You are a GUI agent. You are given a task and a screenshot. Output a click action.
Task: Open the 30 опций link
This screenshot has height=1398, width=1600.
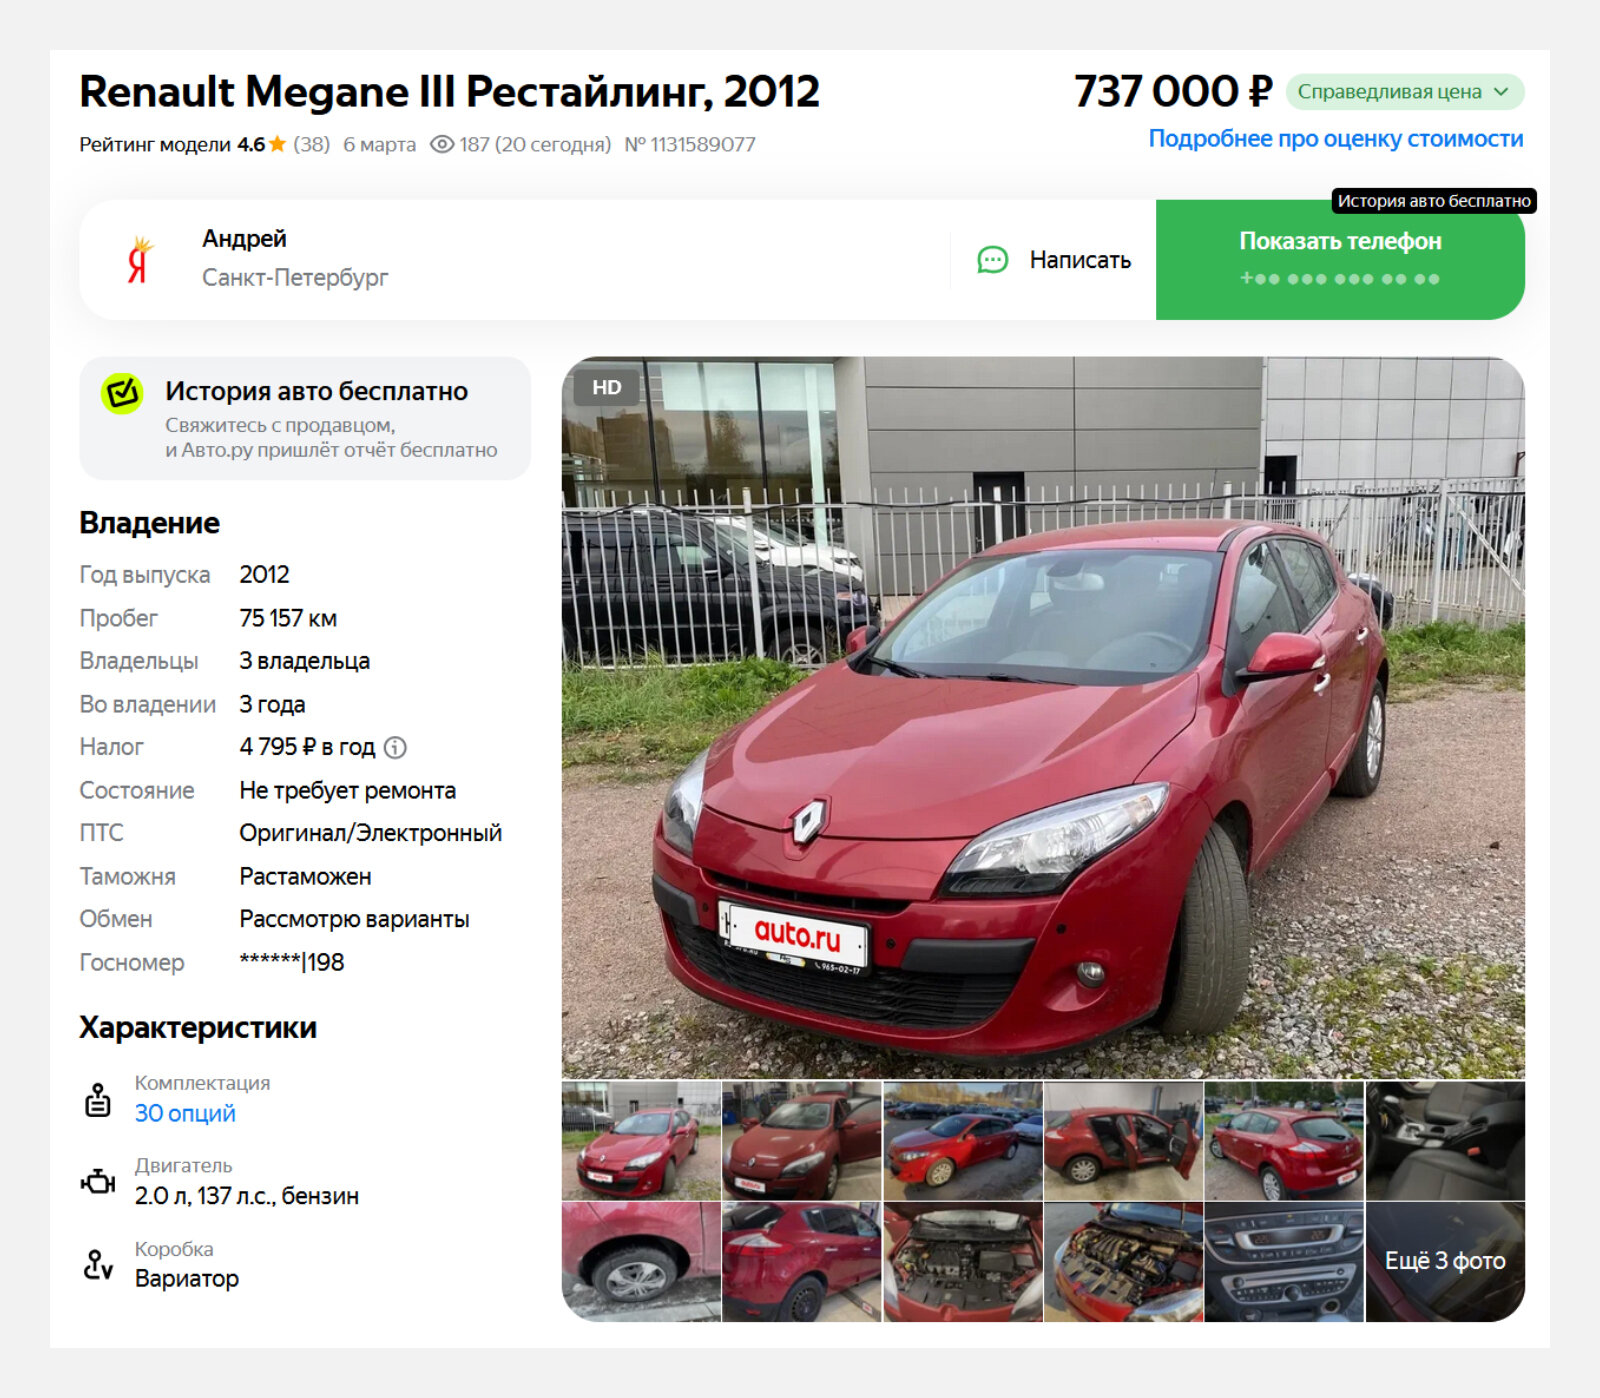click(x=185, y=1114)
